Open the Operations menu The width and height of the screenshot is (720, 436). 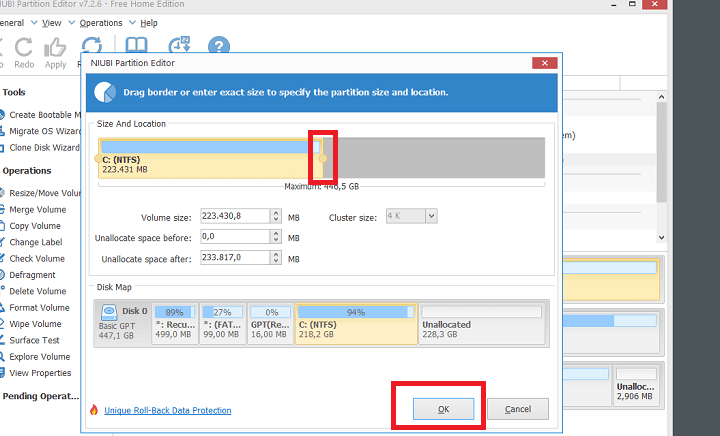tap(101, 23)
